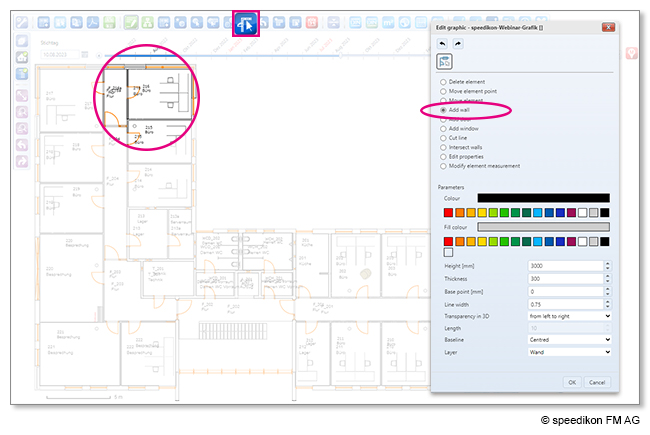Expand the Baseline dropdown set to Centred
650x435 pixels.
tap(570, 340)
